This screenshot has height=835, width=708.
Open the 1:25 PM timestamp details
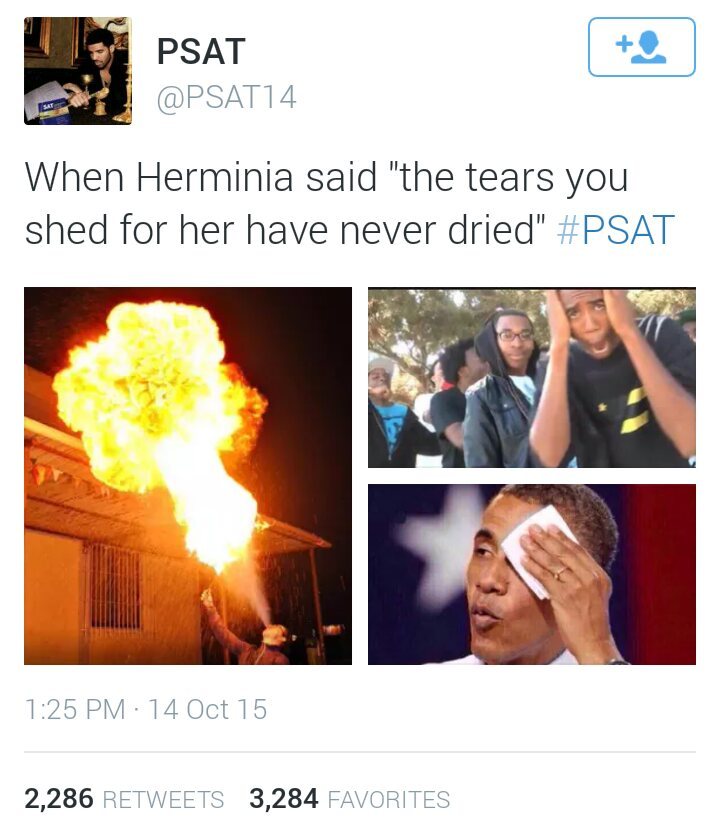coord(75,709)
